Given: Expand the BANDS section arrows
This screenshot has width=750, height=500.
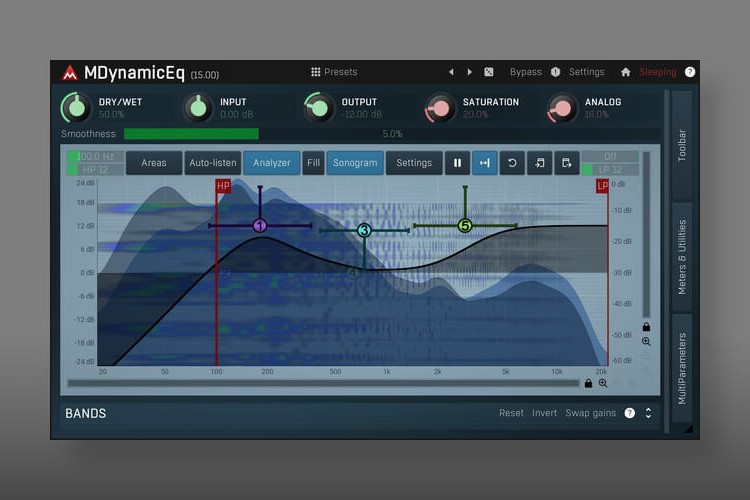Looking at the screenshot, I should click(x=648, y=413).
